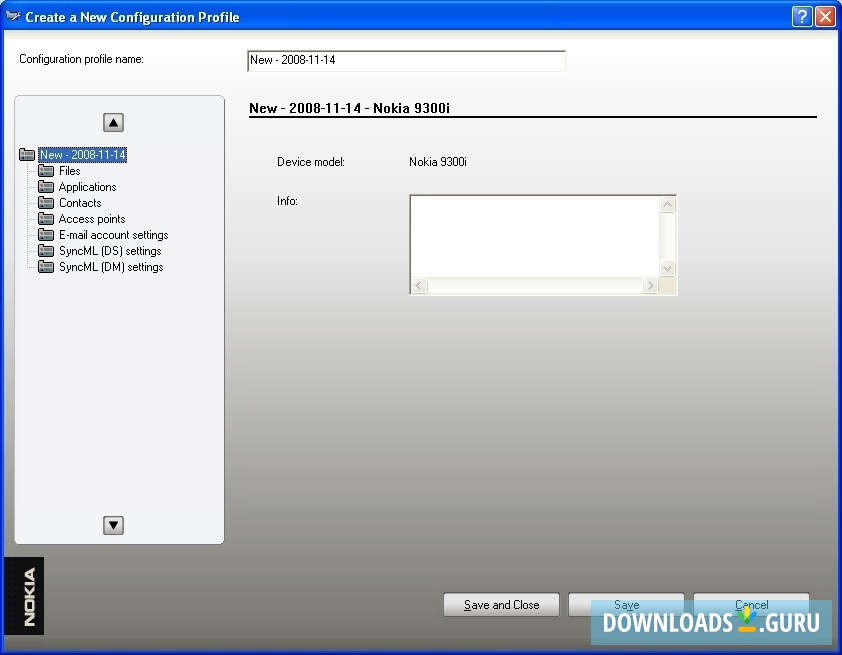Click the title bar application icon

13,17
